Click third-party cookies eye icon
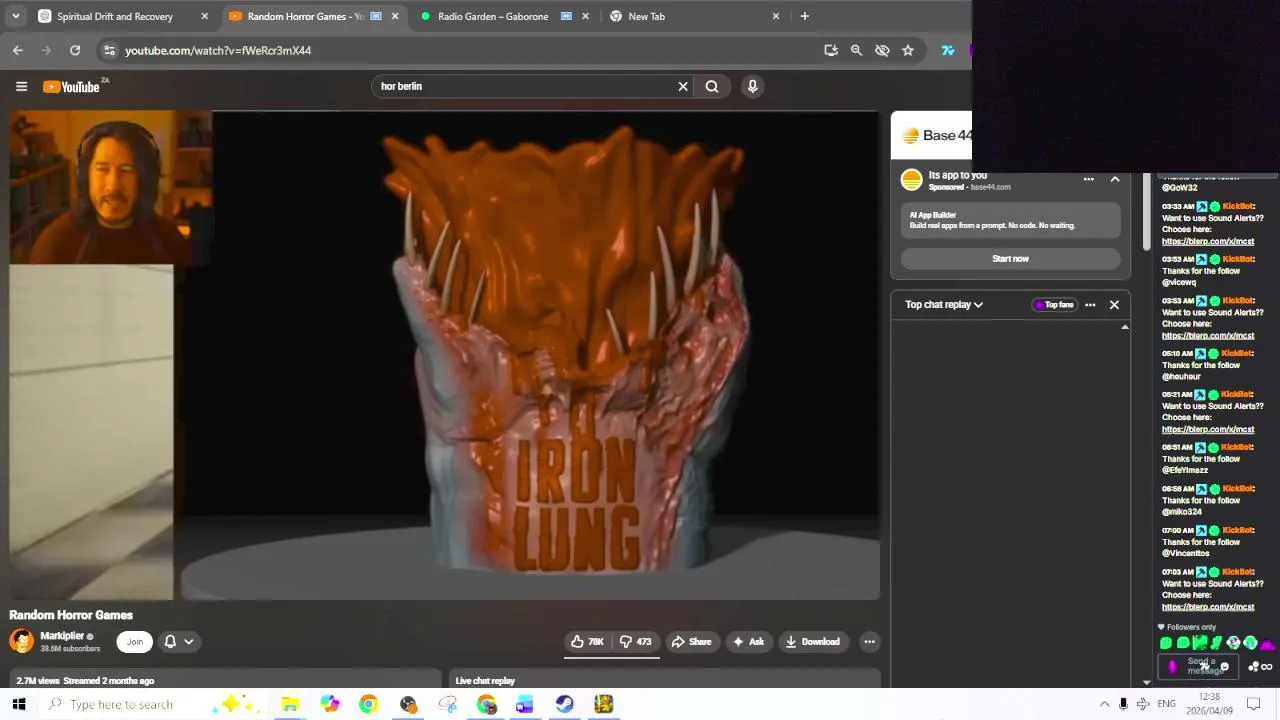The width and height of the screenshot is (1280, 720). click(x=882, y=50)
